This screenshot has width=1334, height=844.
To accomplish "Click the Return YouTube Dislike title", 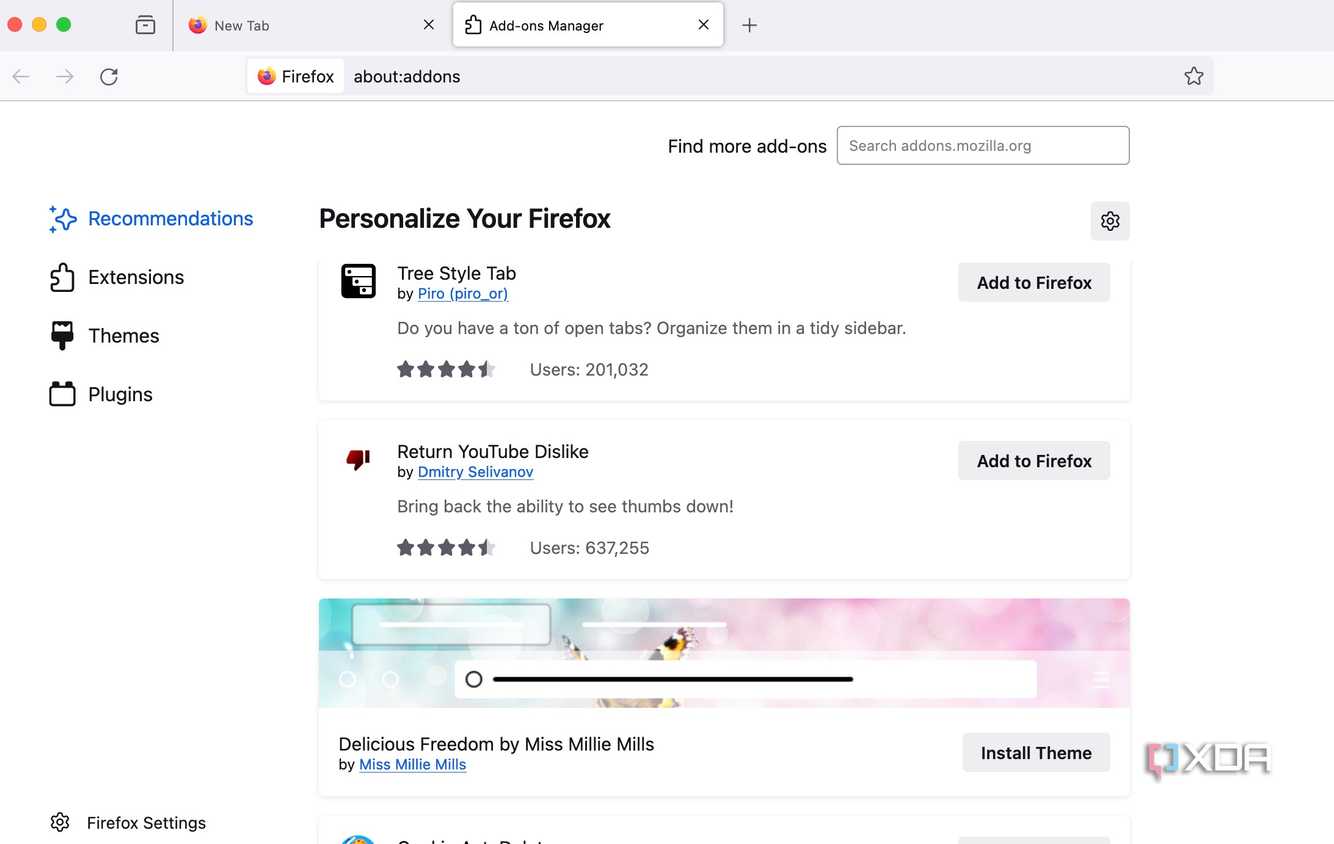I will point(493,451).
